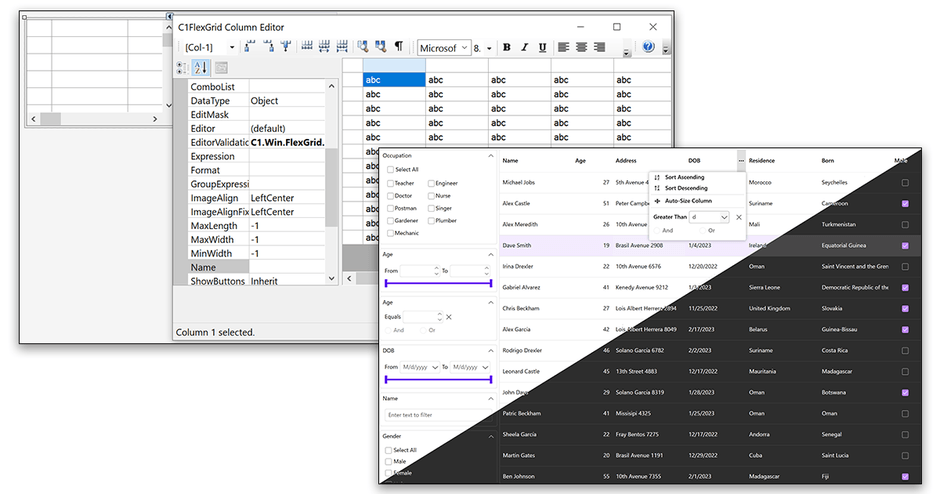Screen dimensions: 940x494
Task: Click the alphabetical sort properties icon
Action: [200, 68]
